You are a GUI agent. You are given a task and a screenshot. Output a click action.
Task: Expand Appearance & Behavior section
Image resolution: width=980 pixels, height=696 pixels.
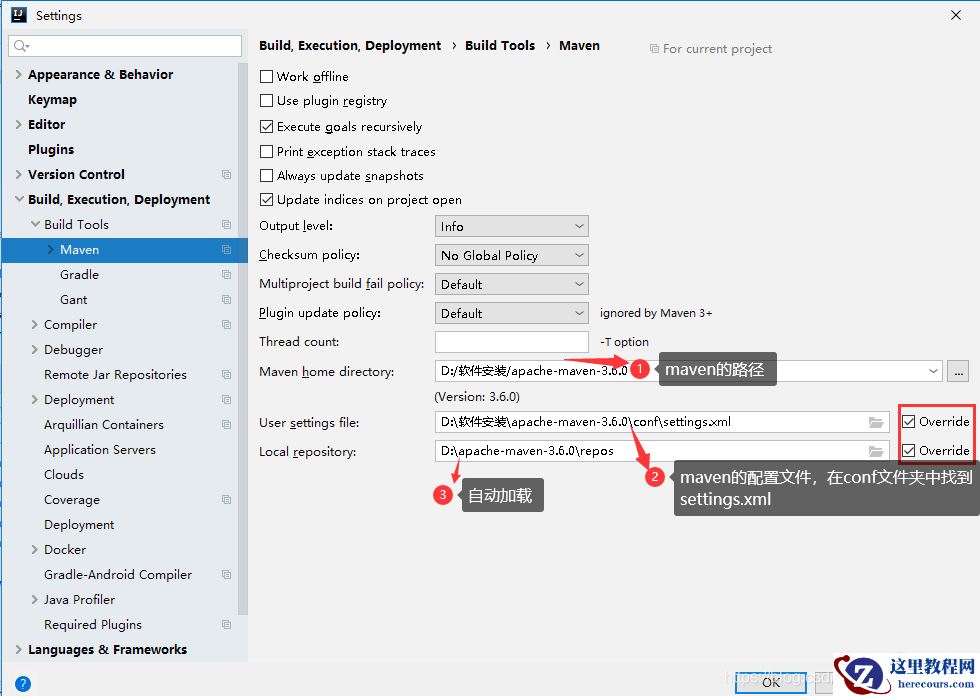(x=18, y=74)
